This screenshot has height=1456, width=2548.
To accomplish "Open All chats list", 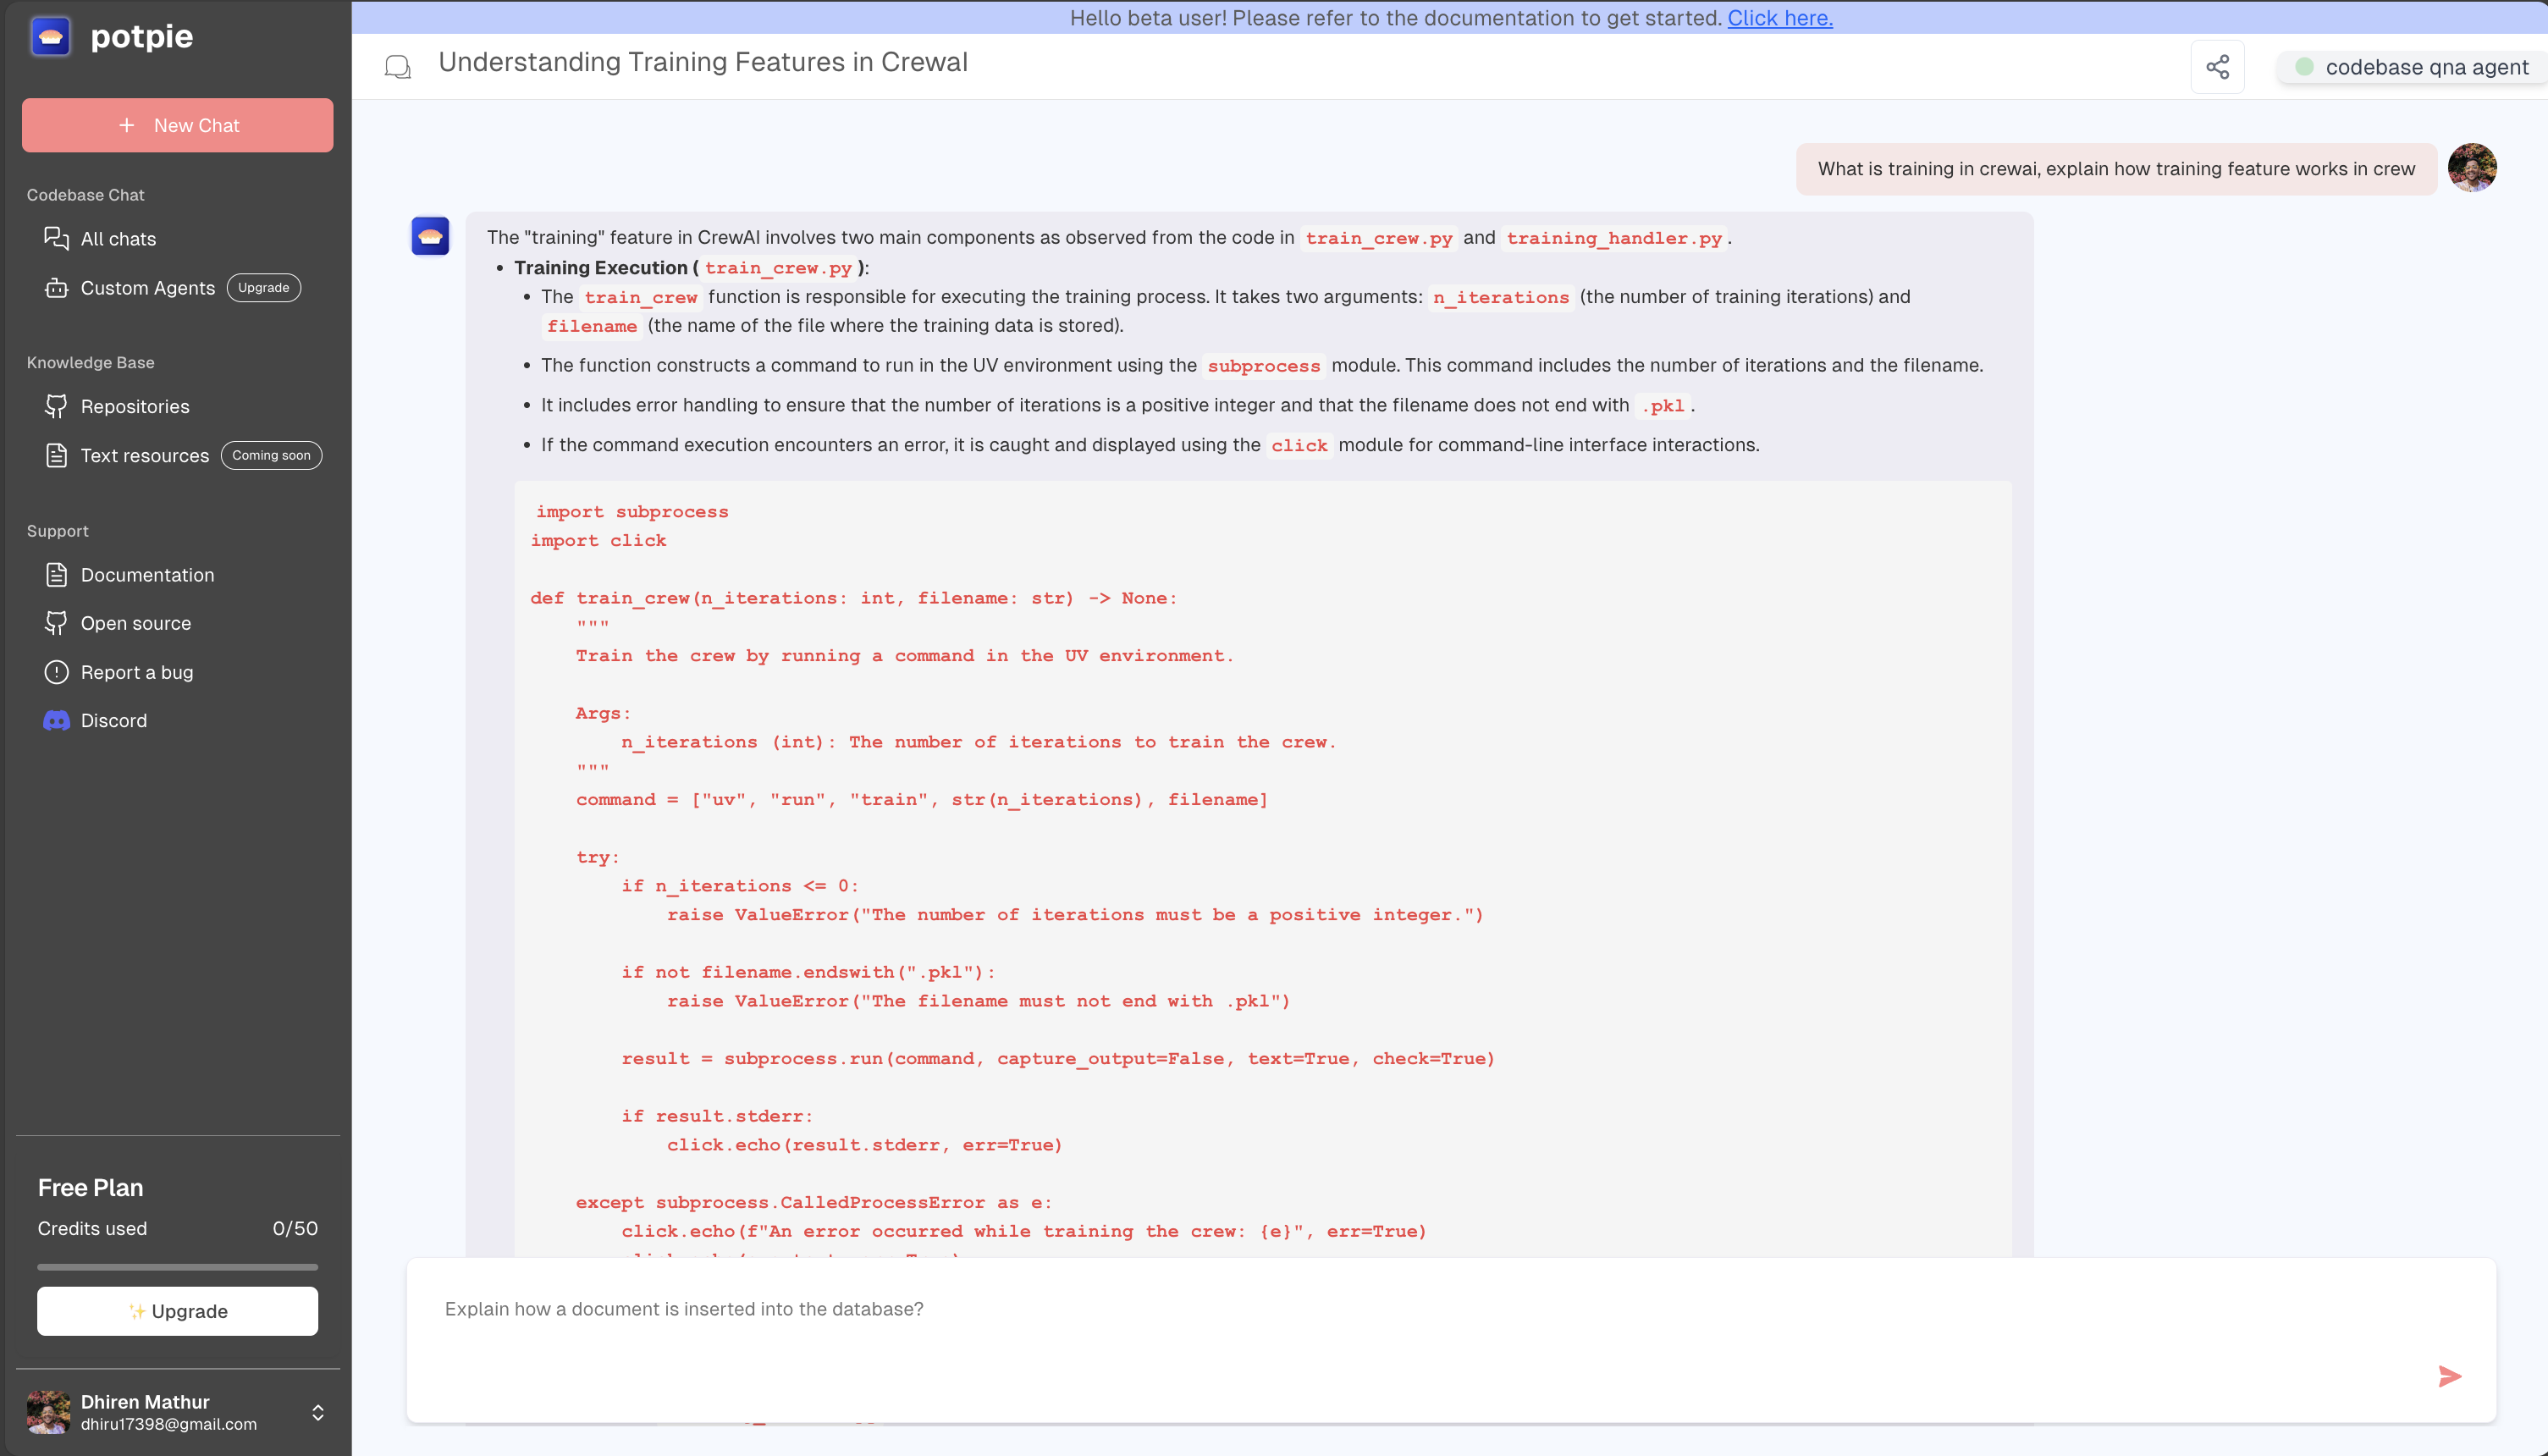I will [118, 239].
